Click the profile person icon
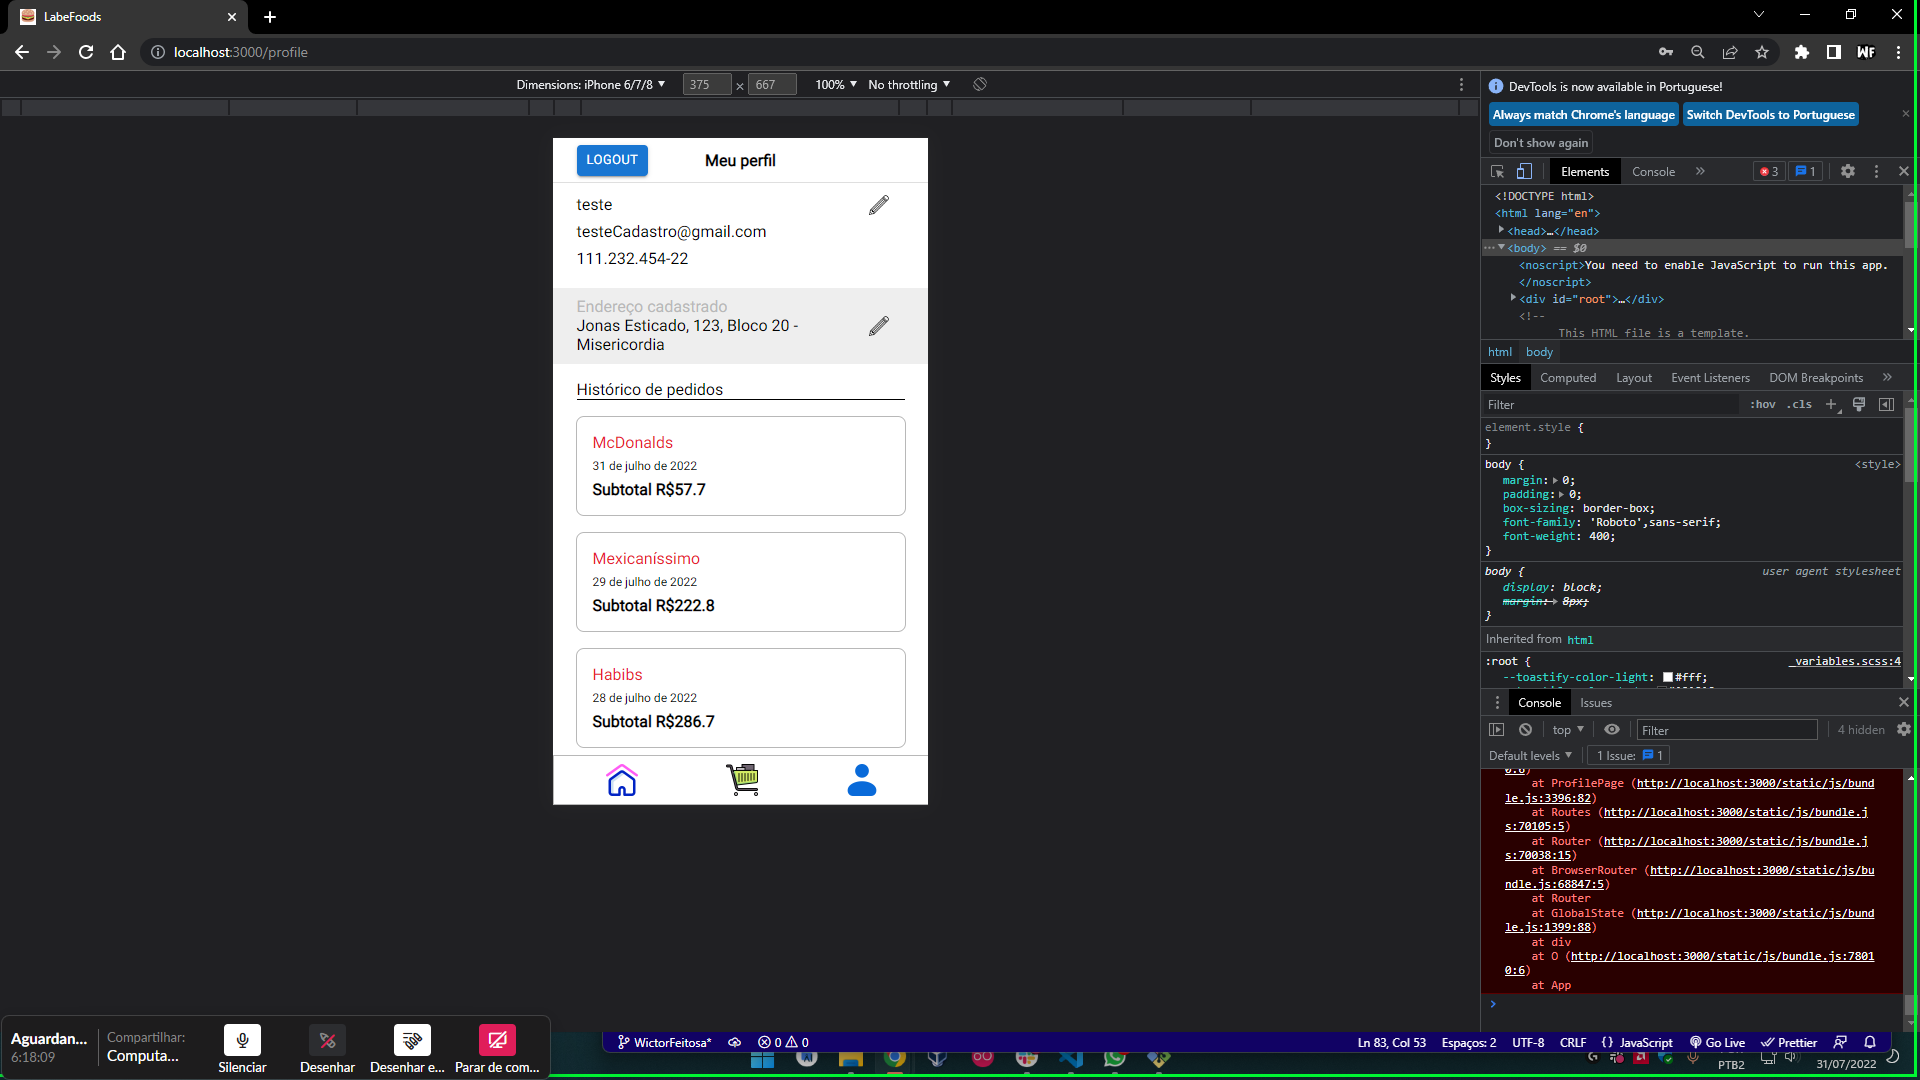The height and width of the screenshot is (1080, 1920). pos(861,780)
